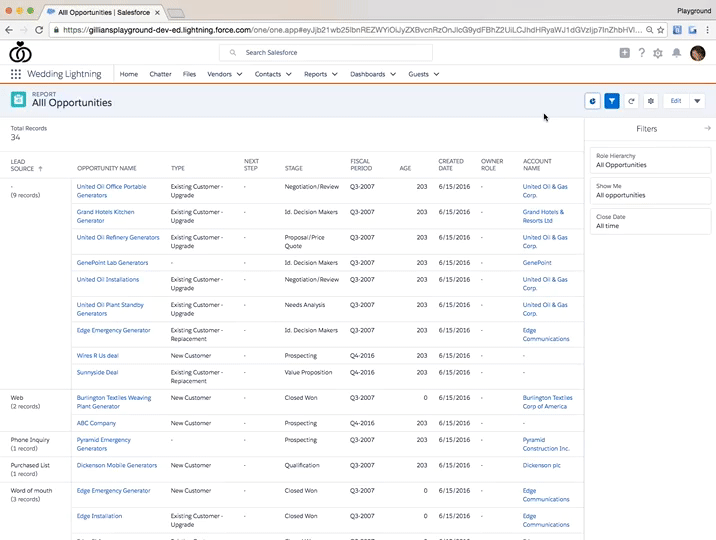Close the Salesforce browser tab
Viewport: 716px width, 540px height.
157,13
